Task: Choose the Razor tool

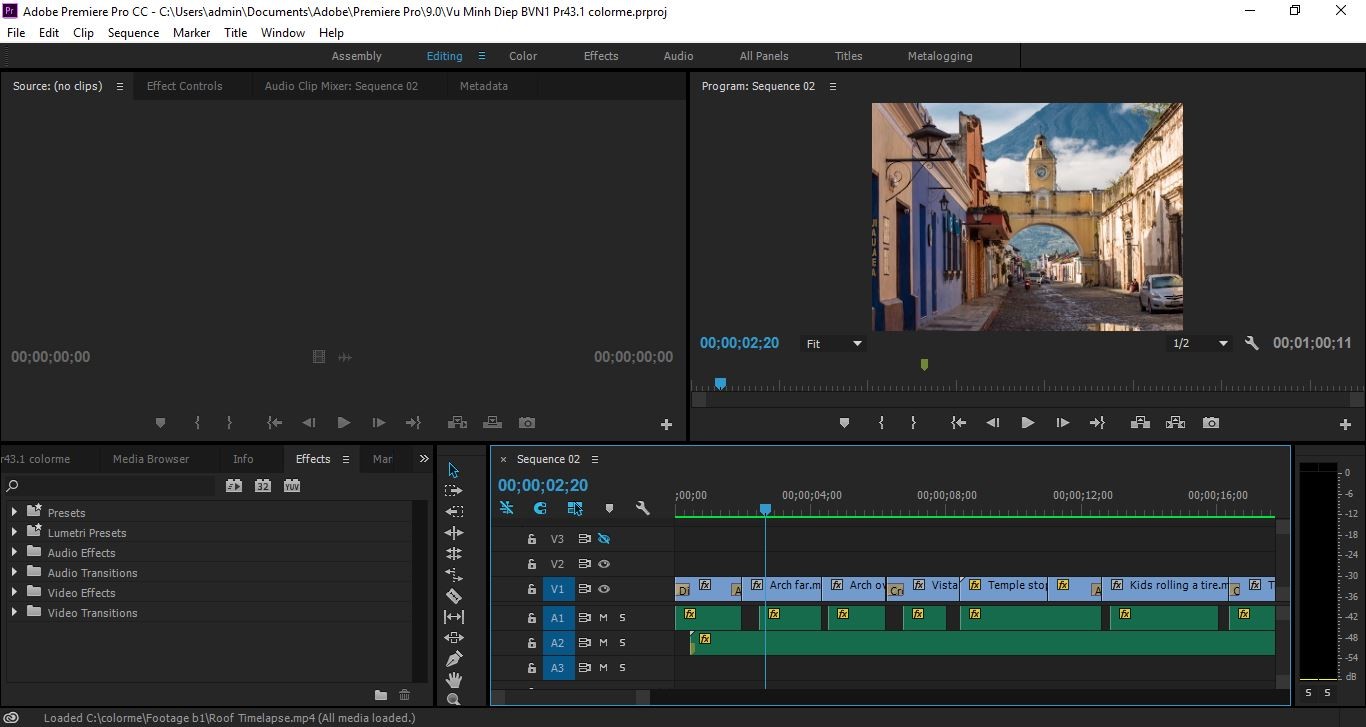Action: click(453, 596)
